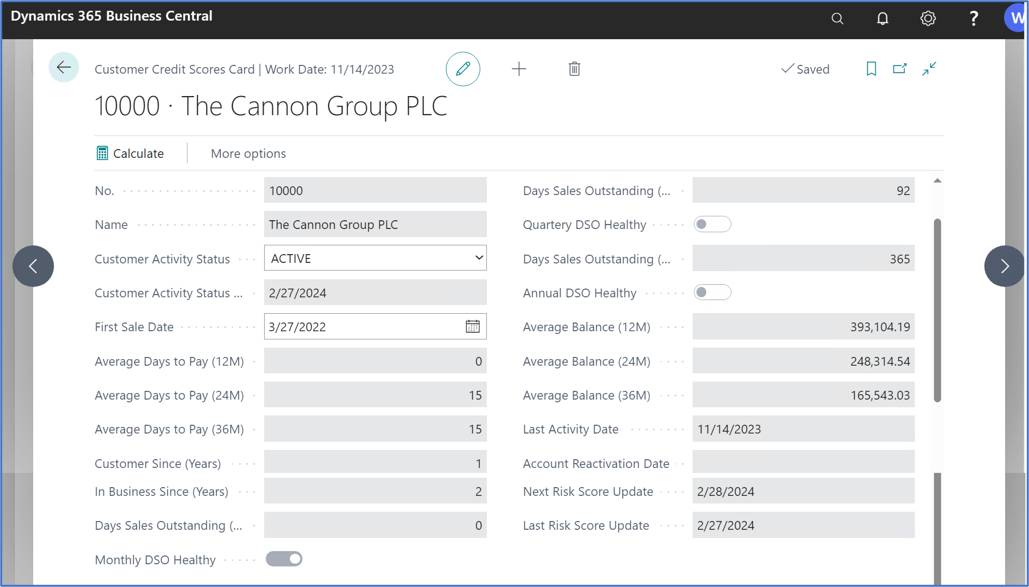
Task: Open the settings gear
Action: (x=927, y=18)
